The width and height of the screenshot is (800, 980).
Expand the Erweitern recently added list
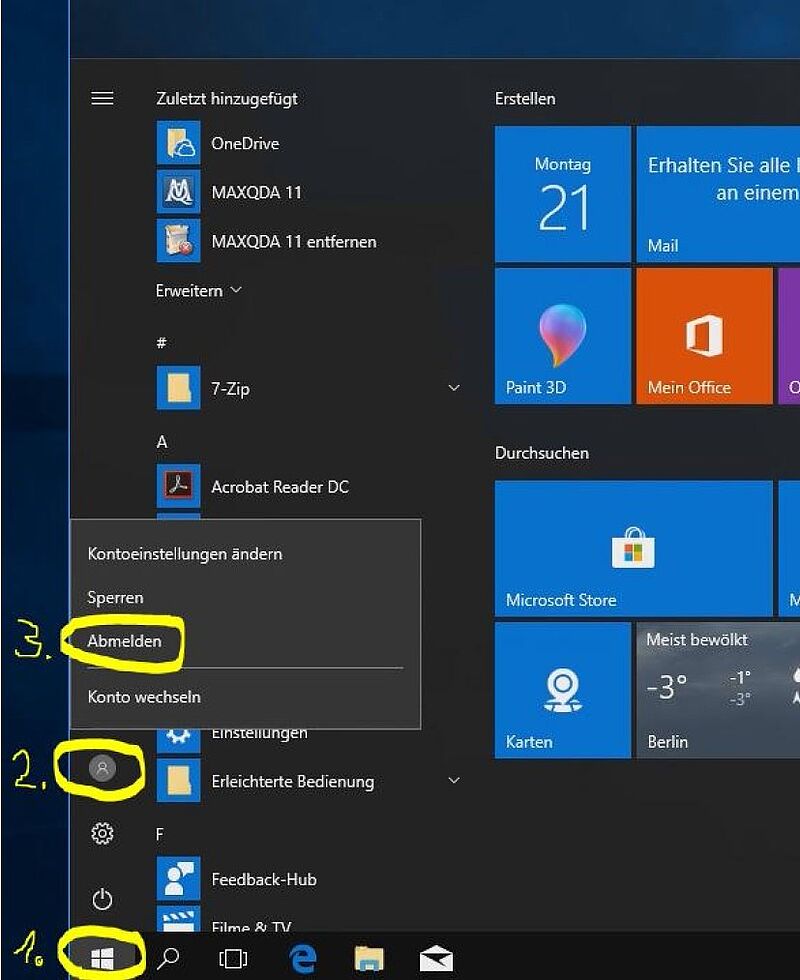(199, 291)
